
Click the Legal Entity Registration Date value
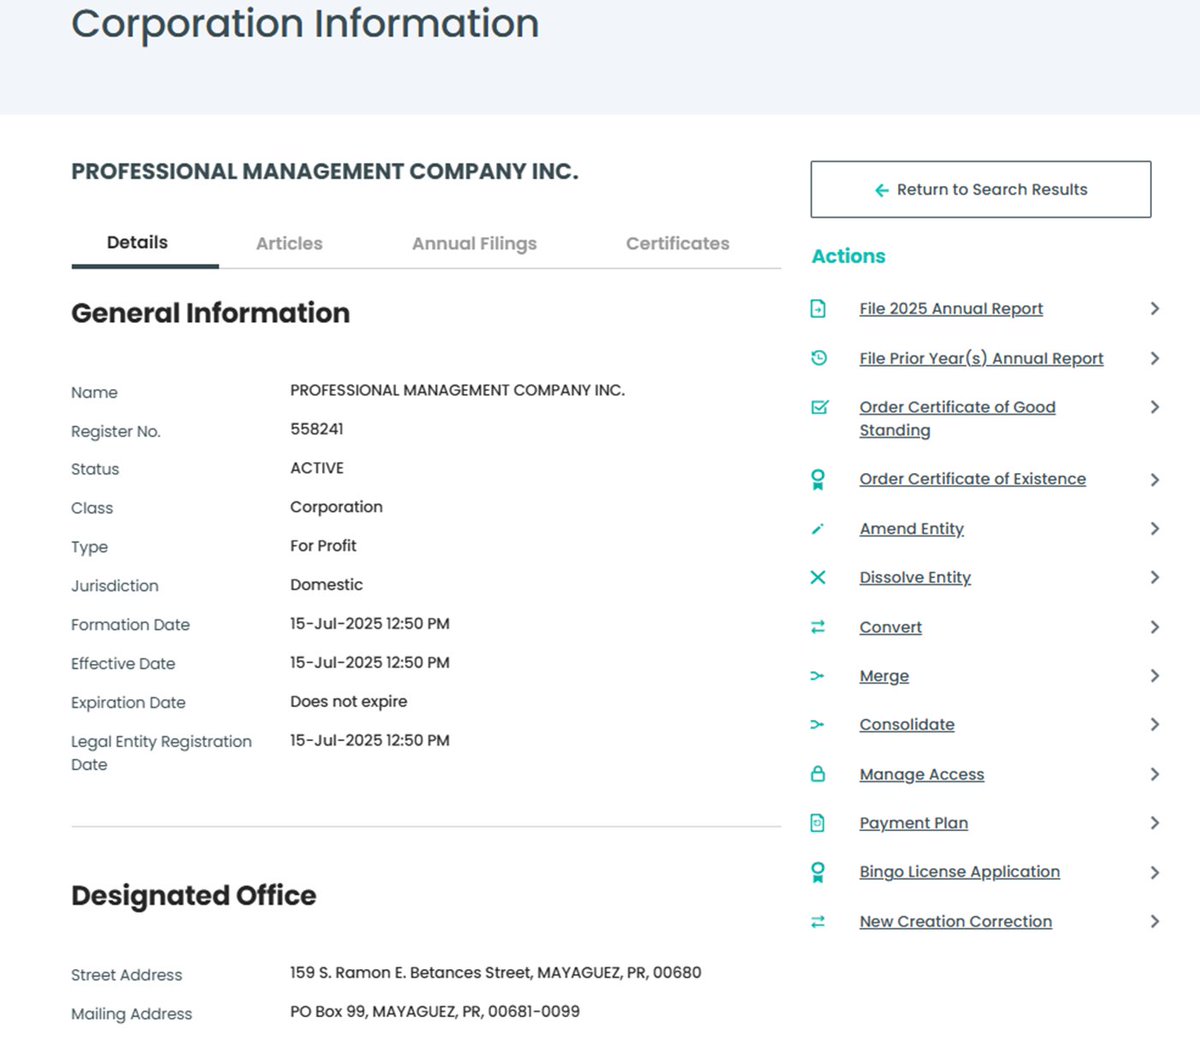pyautogui.click(x=370, y=741)
